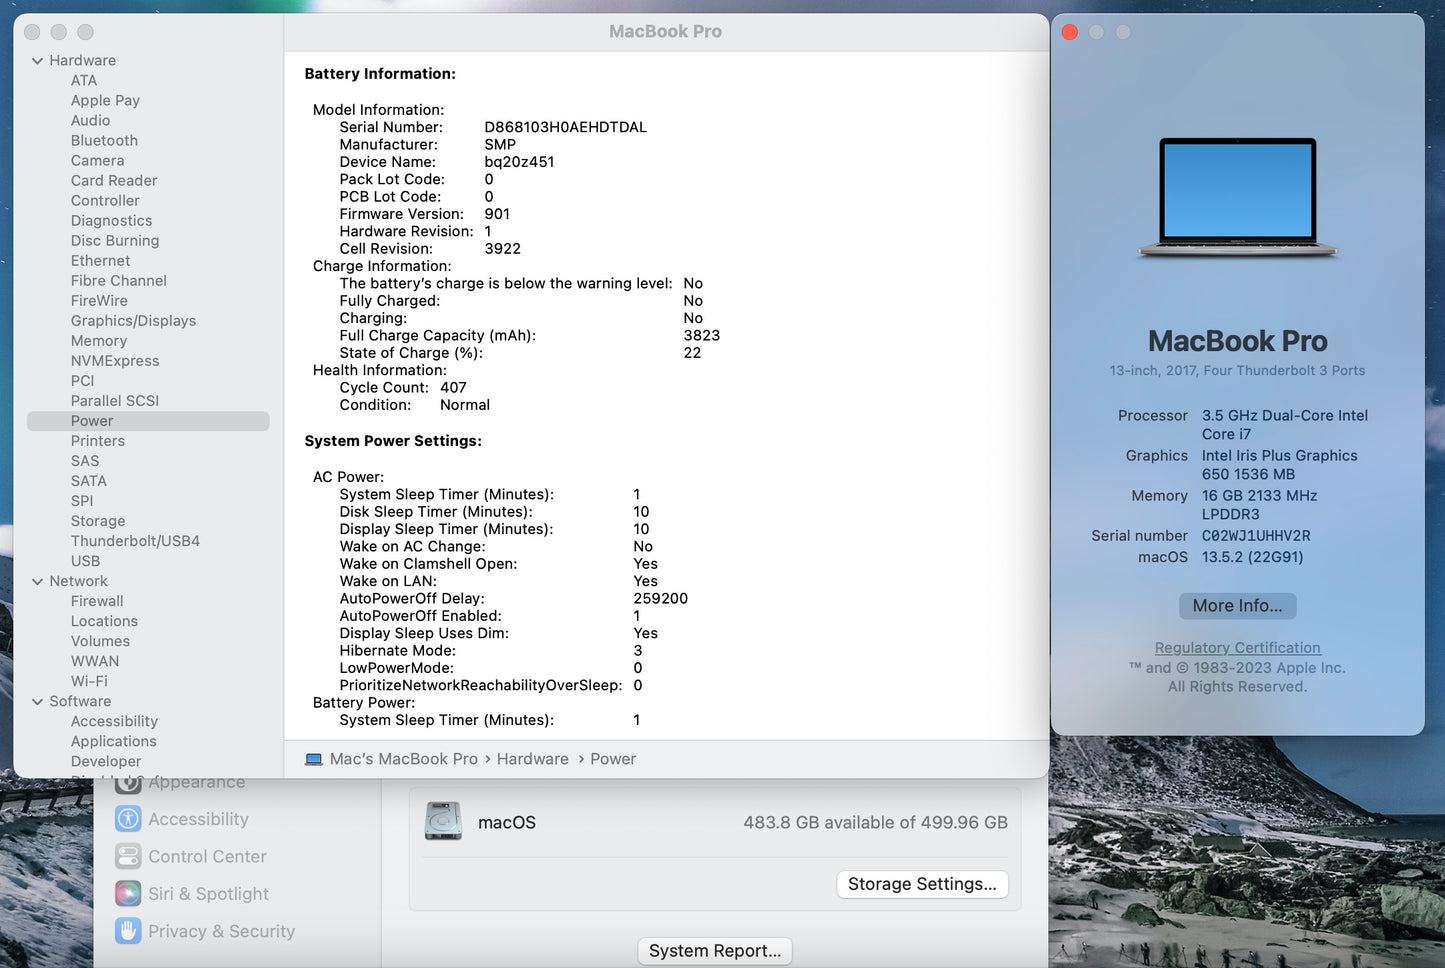Click the laptop icon in the breadcrumb bar
1445x968 pixels.
[312, 759]
